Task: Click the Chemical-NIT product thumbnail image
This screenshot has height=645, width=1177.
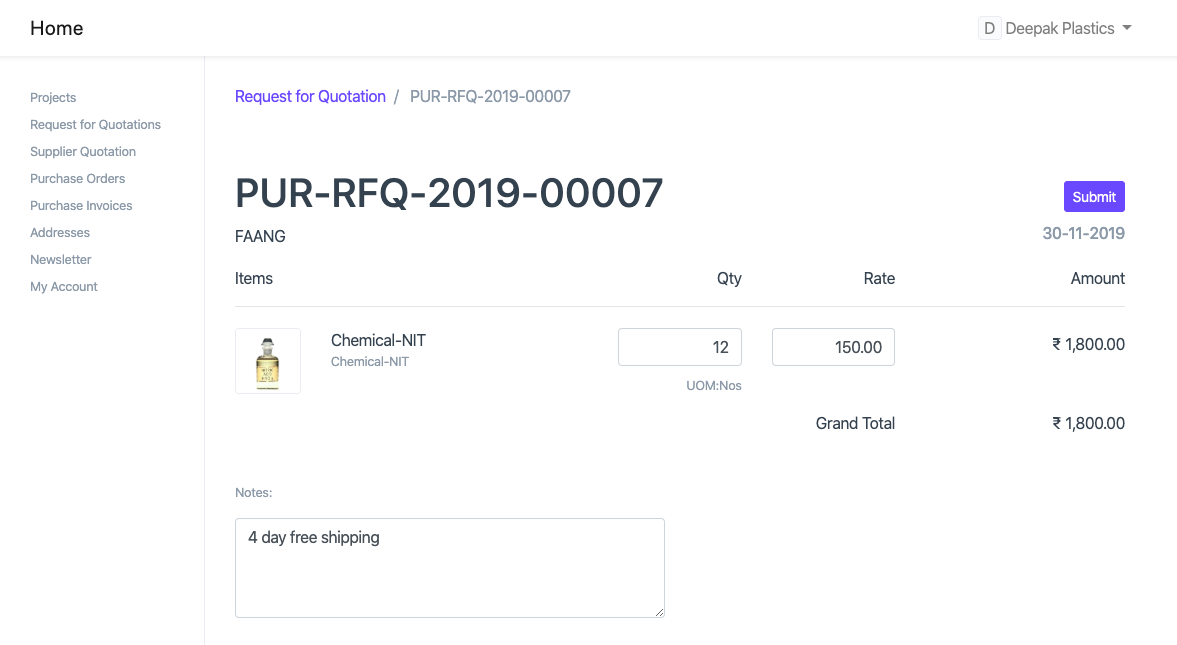Action: pos(267,361)
